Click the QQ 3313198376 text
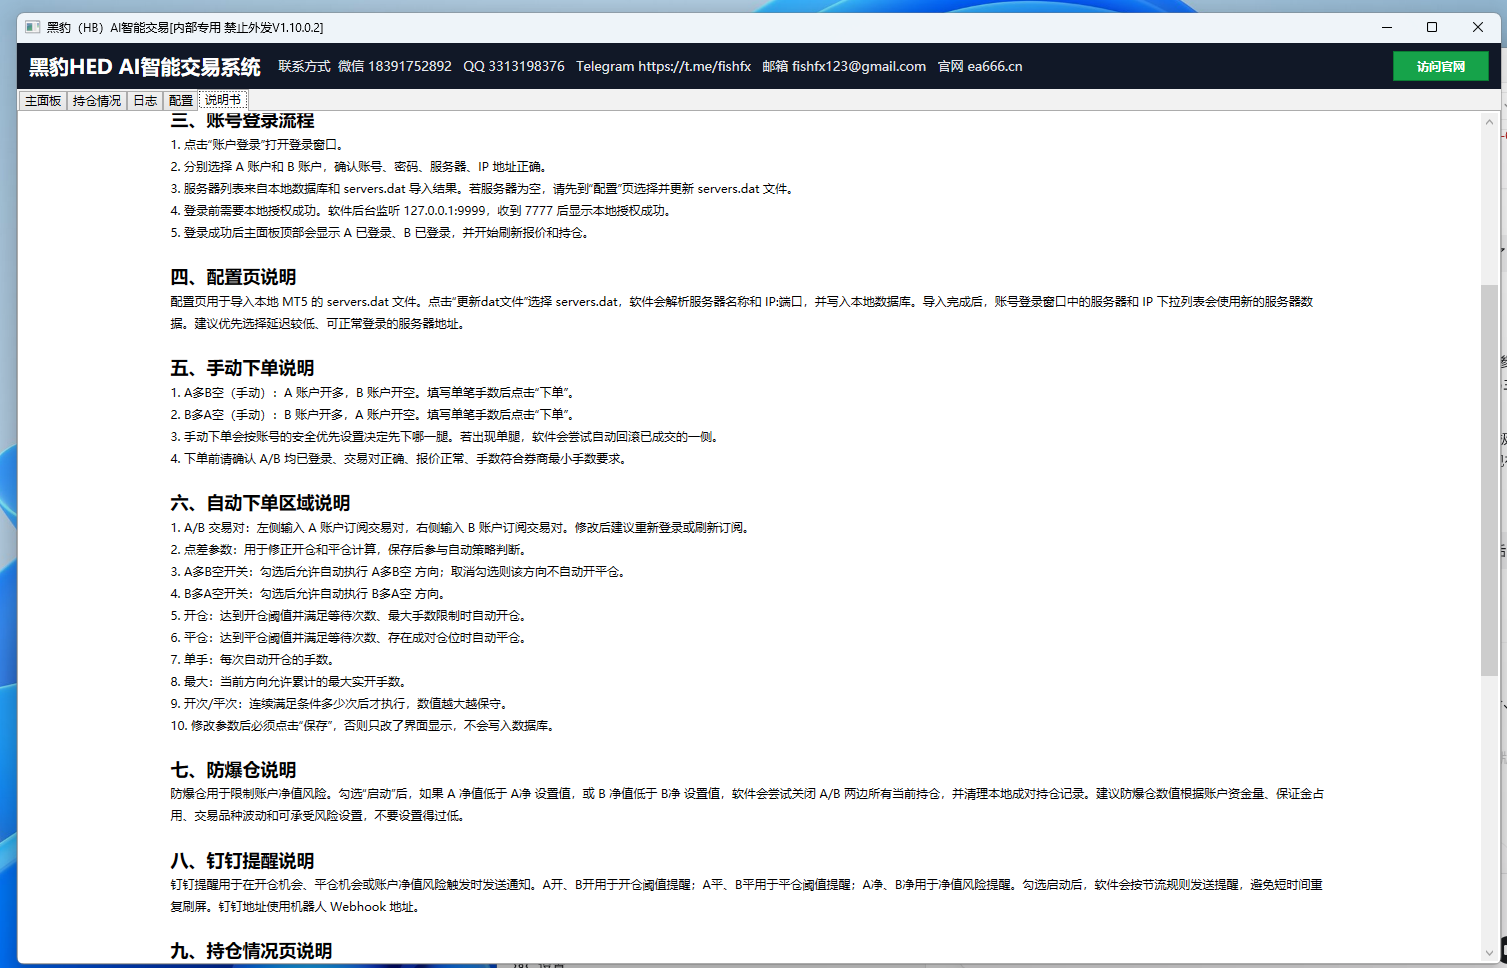Screen dimensions: 1507x968 [514, 66]
